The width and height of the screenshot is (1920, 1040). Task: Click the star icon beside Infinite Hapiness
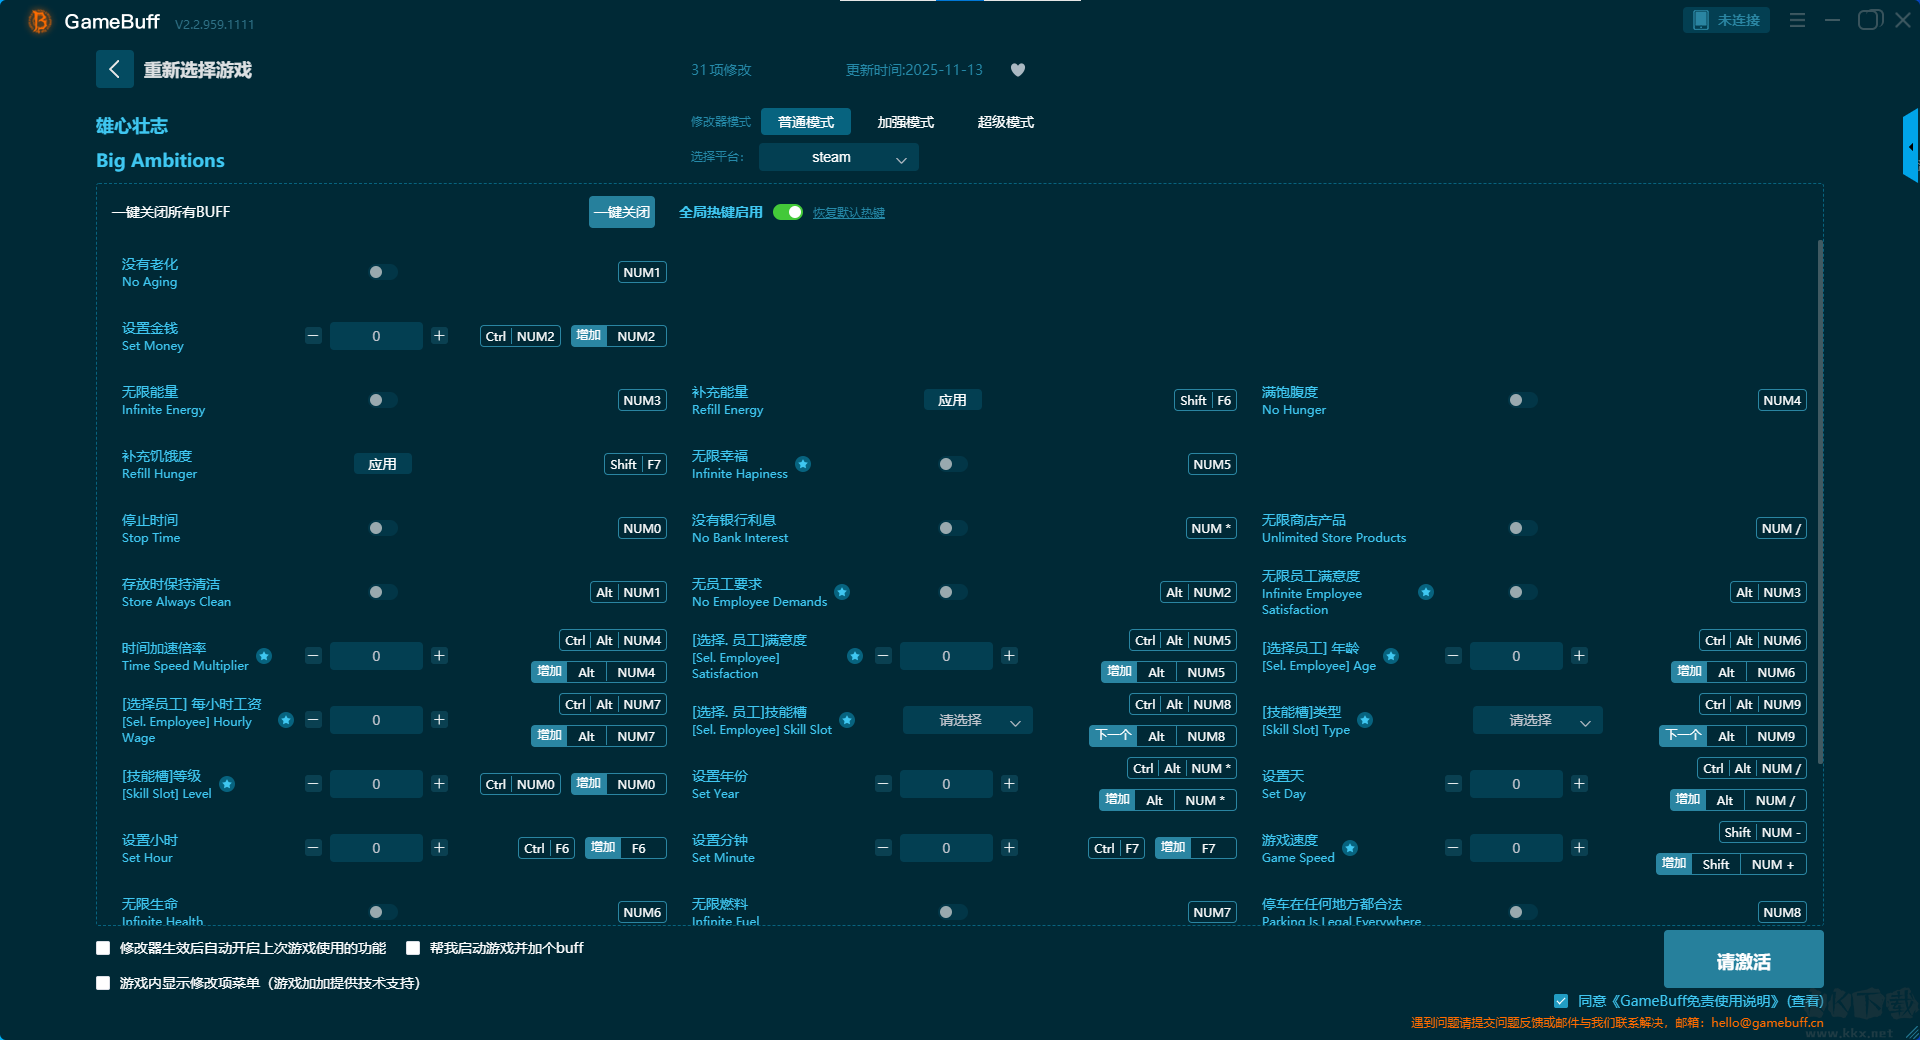coord(803,464)
